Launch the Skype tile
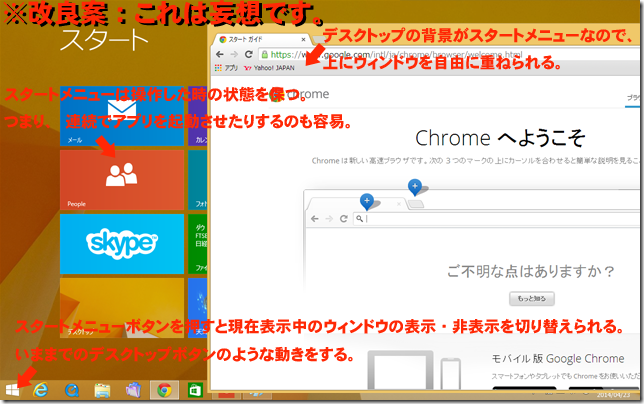 (122, 244)
